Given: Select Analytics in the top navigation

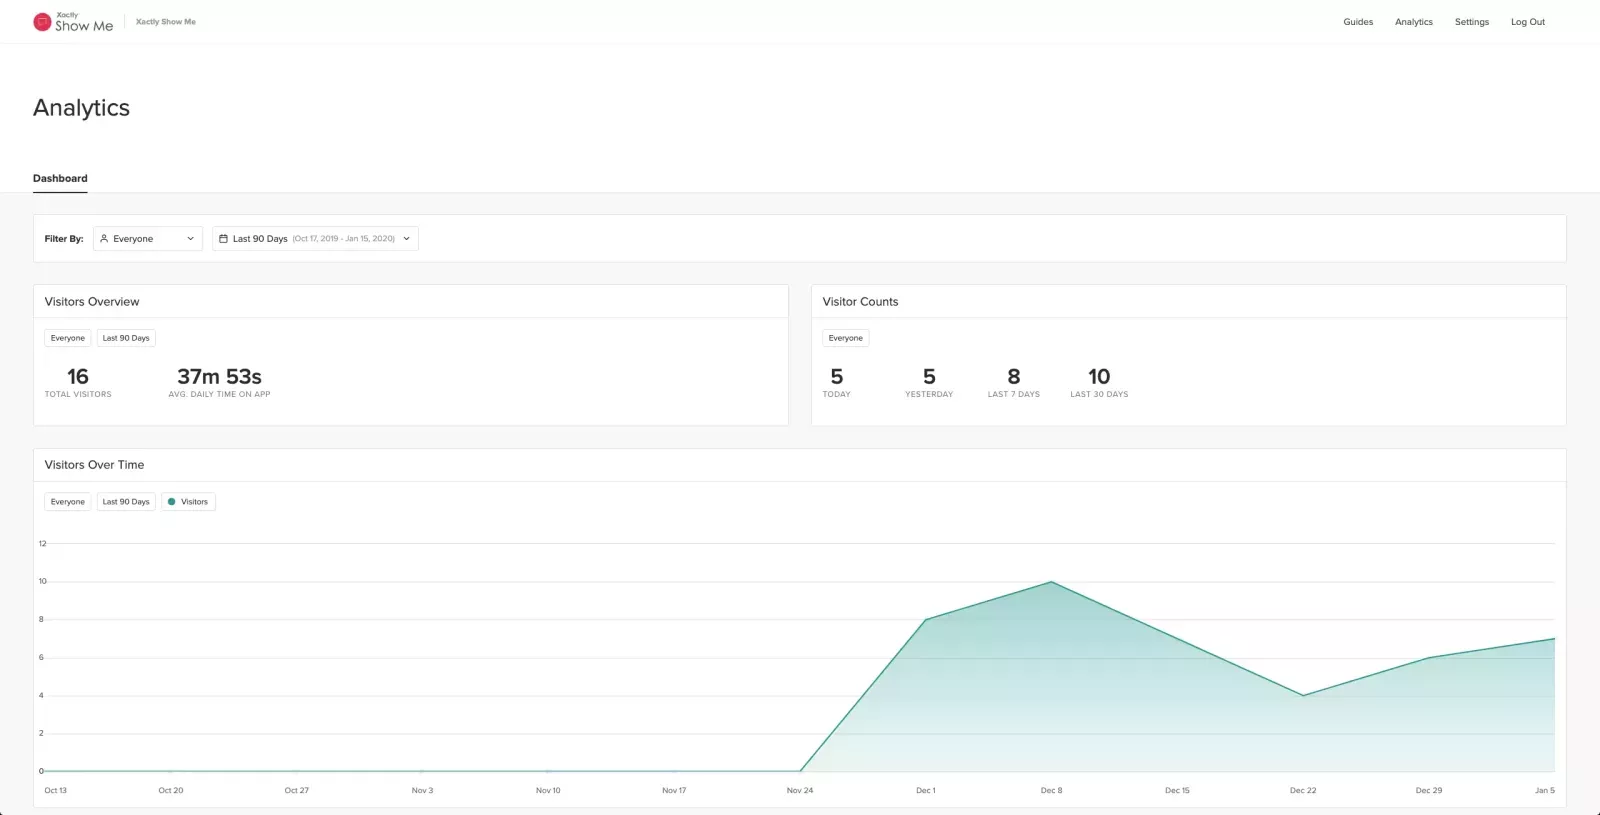Looking at the screenshot, I should (x=1413, y=22).
